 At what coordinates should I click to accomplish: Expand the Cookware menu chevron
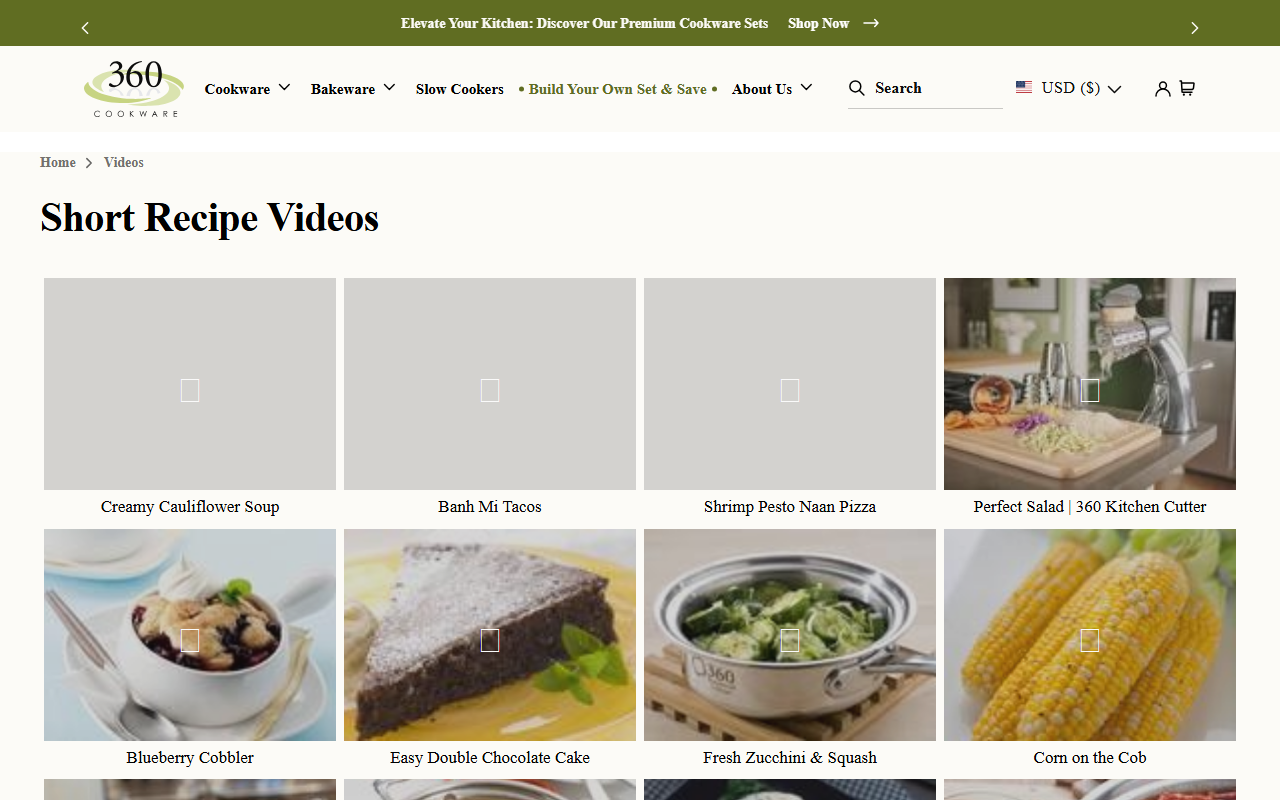284,88
